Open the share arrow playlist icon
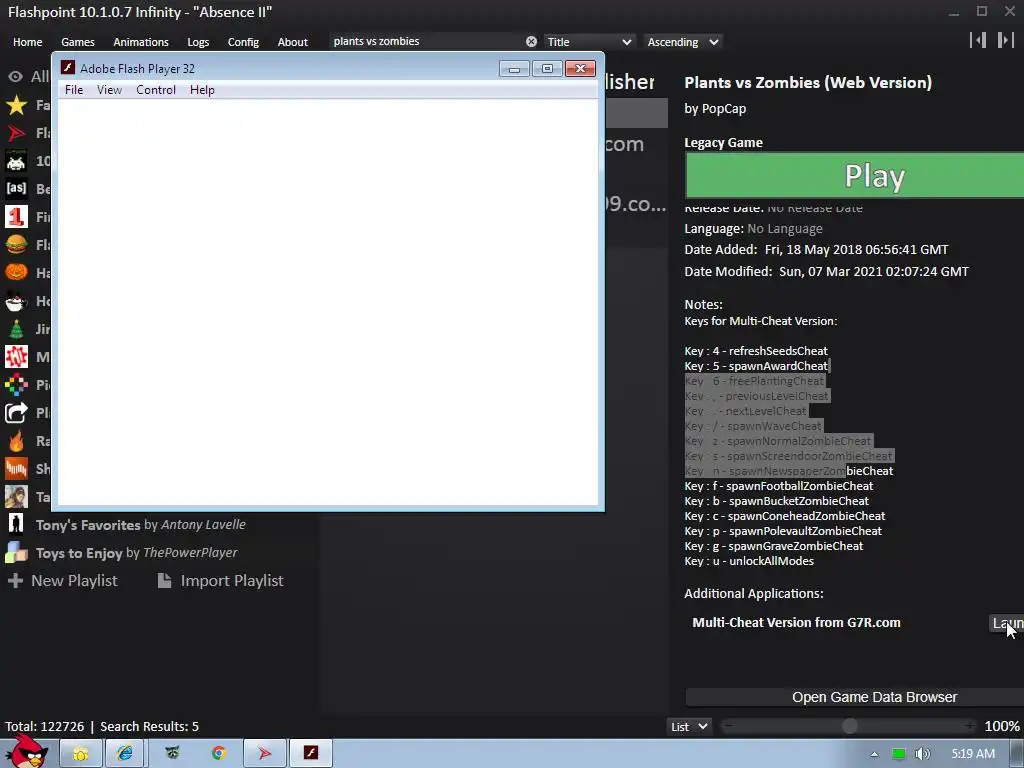1024x768 pixels. pos(16,413)
